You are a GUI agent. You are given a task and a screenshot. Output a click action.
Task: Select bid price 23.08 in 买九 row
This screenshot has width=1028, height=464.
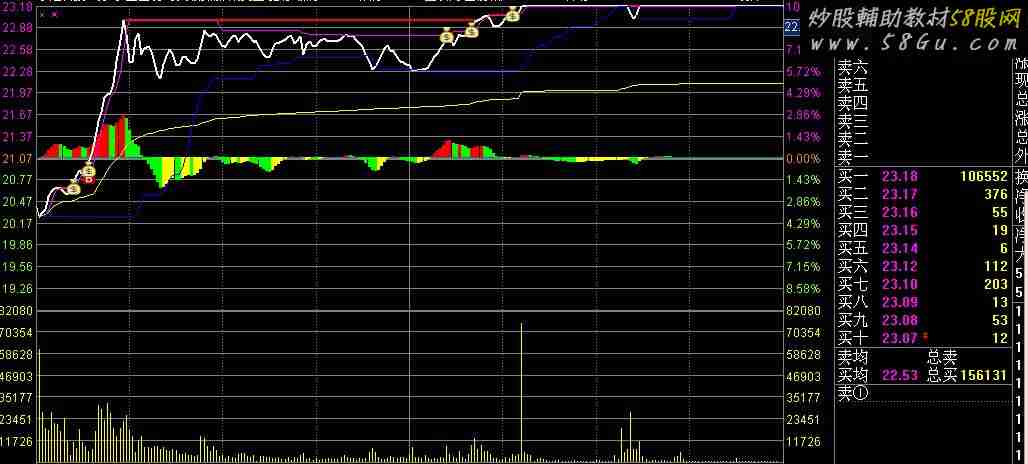900,320
